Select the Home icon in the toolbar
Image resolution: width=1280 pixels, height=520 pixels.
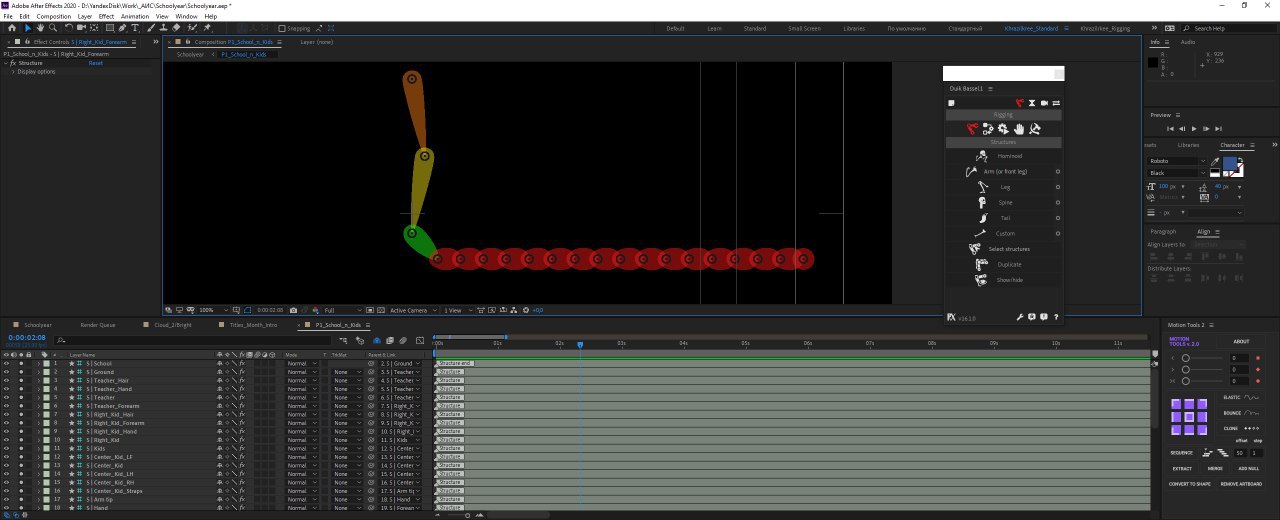click(x=12, y=28)
